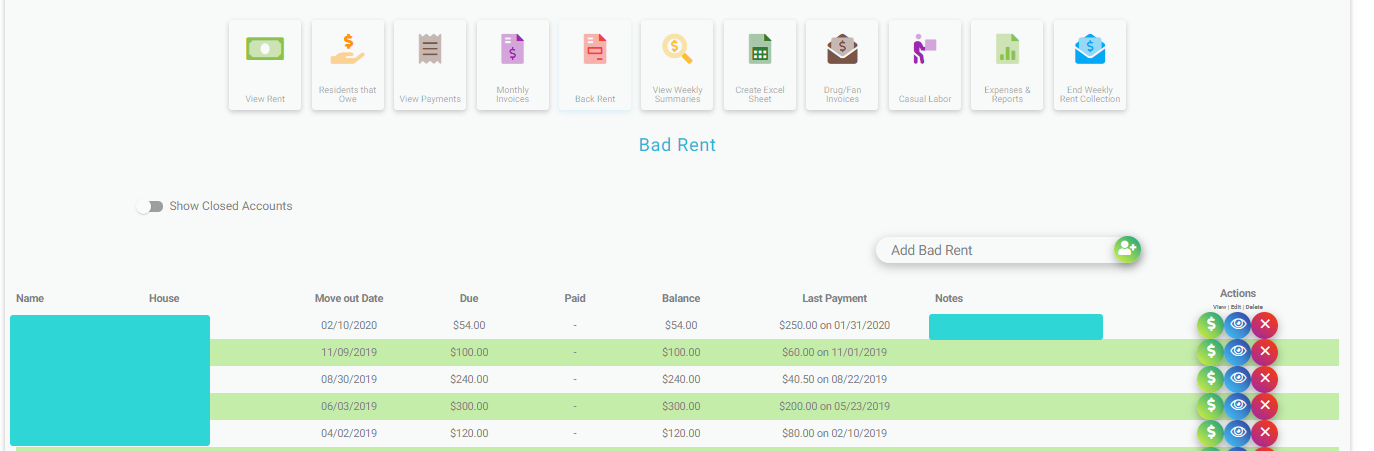The image size is (1374, 451).
Task: Click the Bad Rent page heading
Action: 677,145
